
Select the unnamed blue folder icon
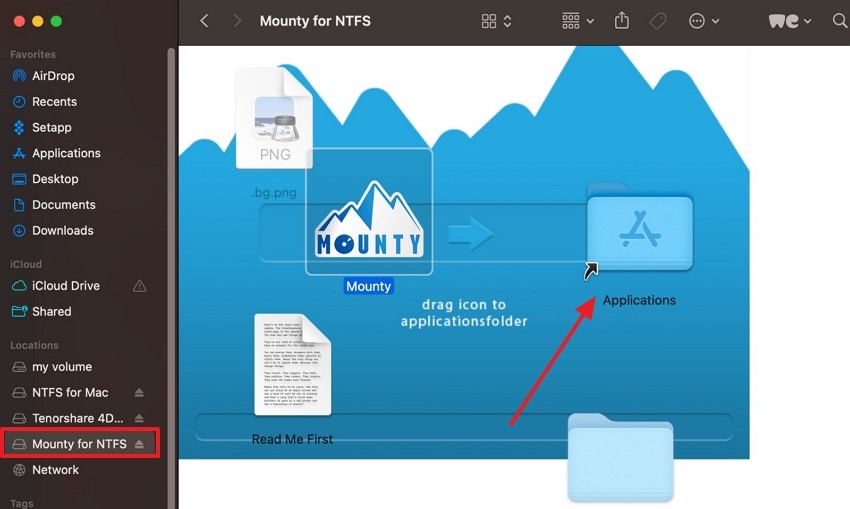pos(621,458)
